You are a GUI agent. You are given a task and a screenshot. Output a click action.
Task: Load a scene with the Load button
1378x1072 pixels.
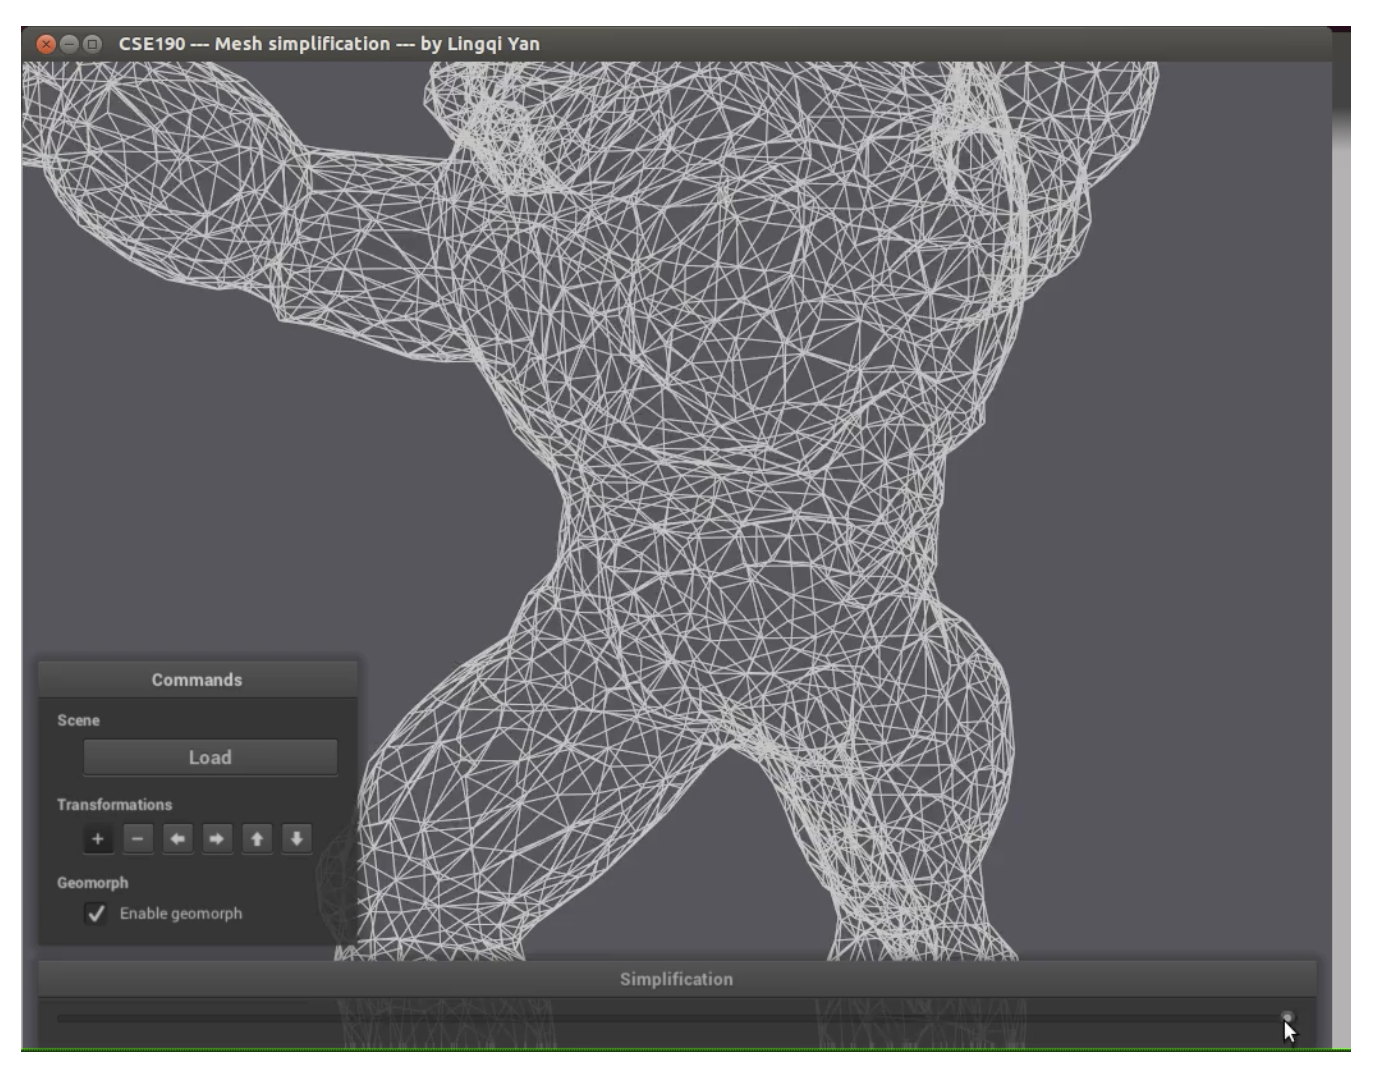(x=210, y=758)
